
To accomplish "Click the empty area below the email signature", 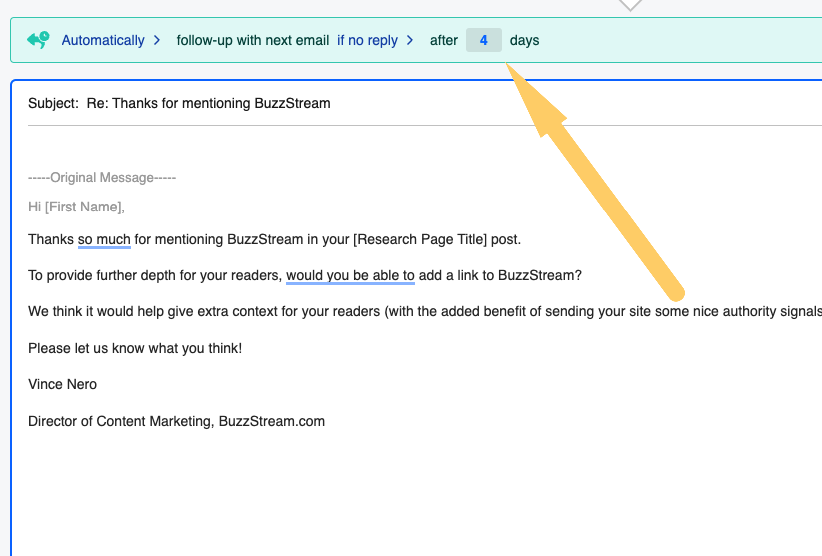I will (x=400, y=490).
